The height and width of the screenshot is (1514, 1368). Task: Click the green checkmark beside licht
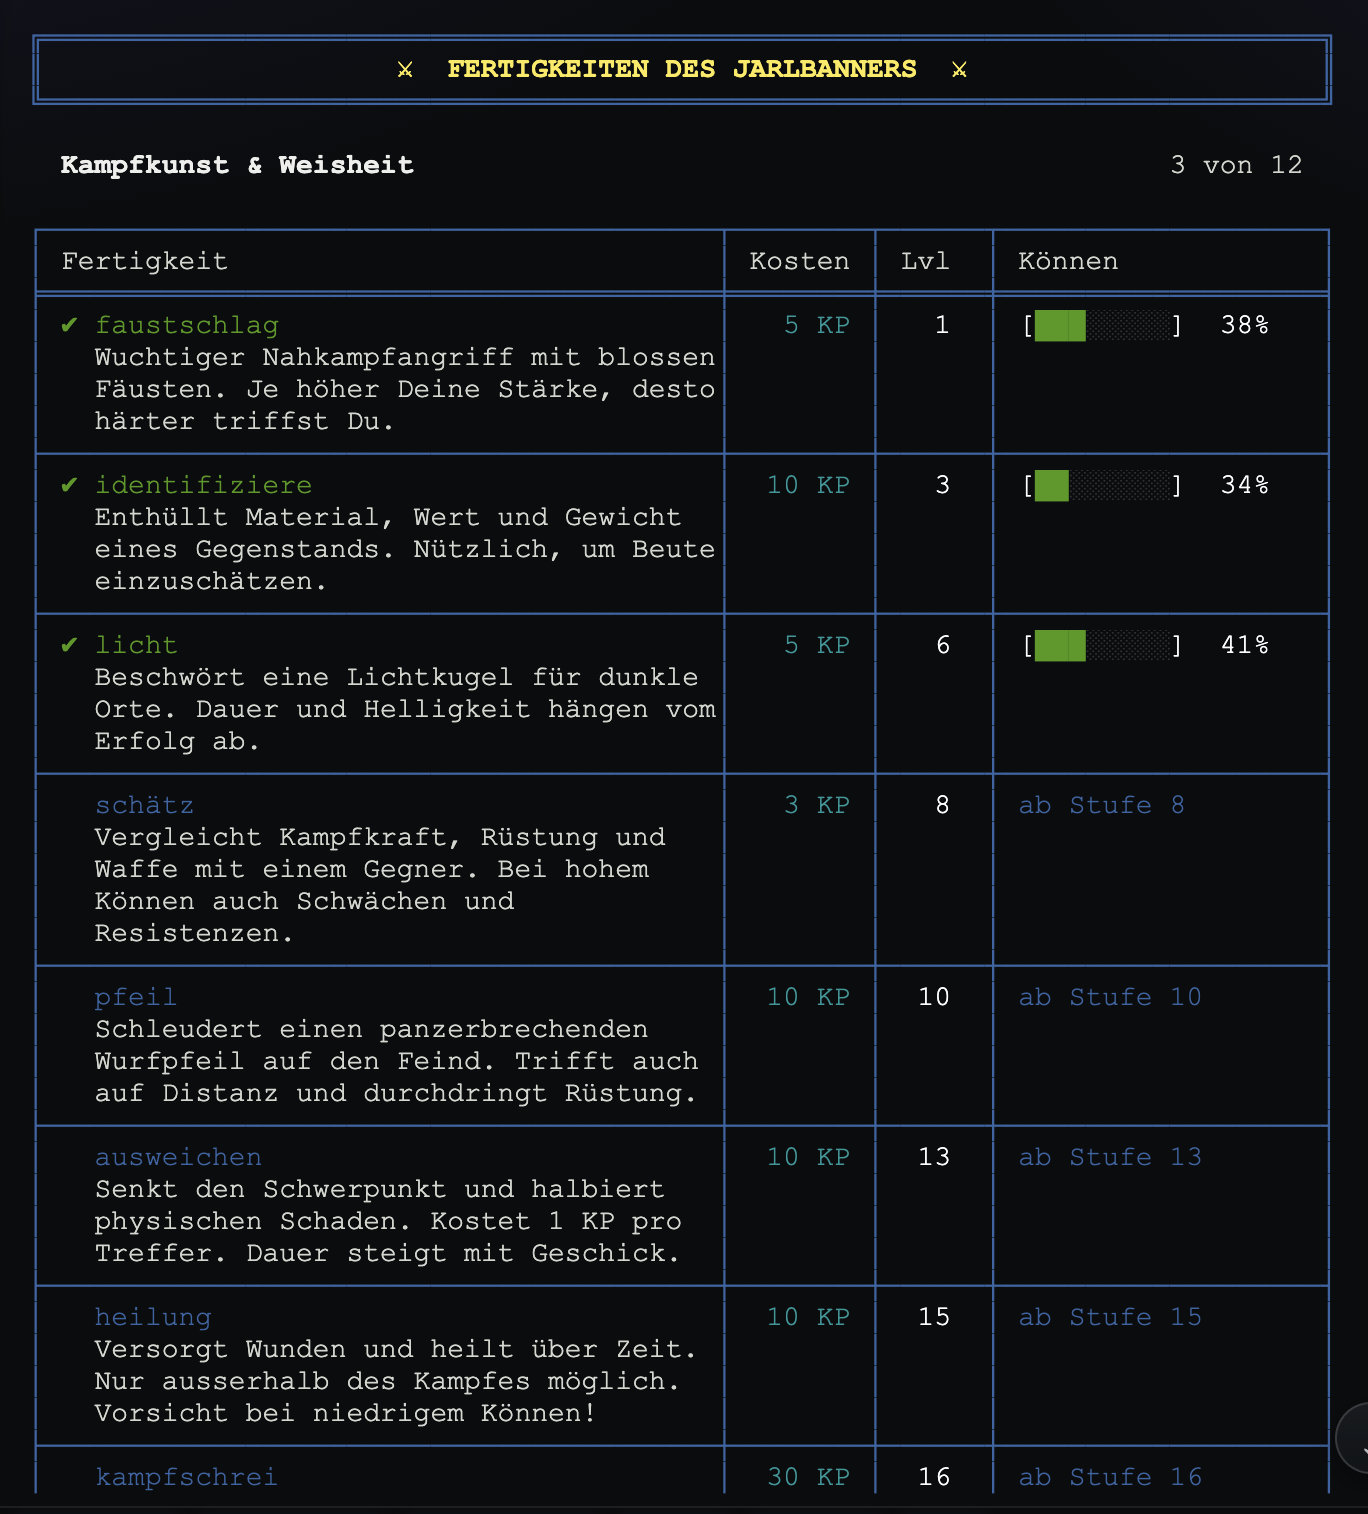(x=69, y=645)
